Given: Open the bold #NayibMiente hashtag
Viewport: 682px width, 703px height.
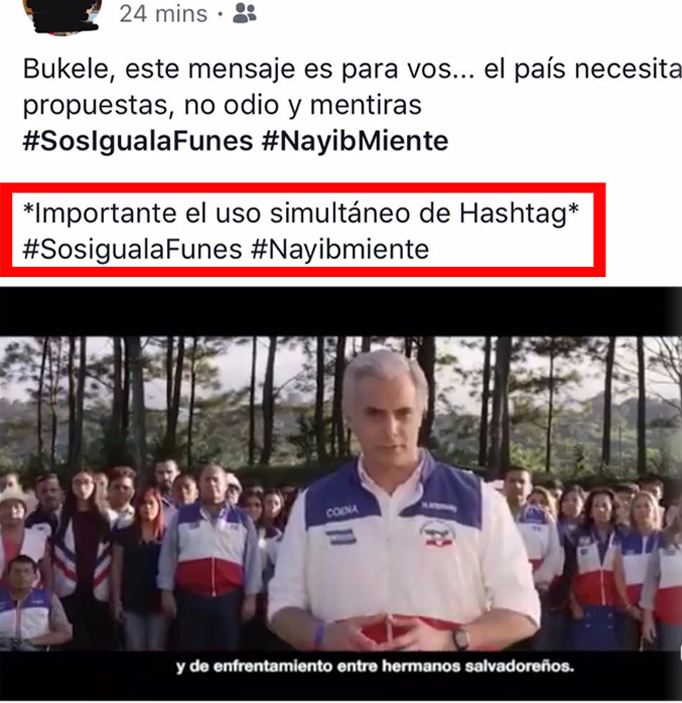Looking at the screenshot, I should pyautogui.click(x=355, y=141).
